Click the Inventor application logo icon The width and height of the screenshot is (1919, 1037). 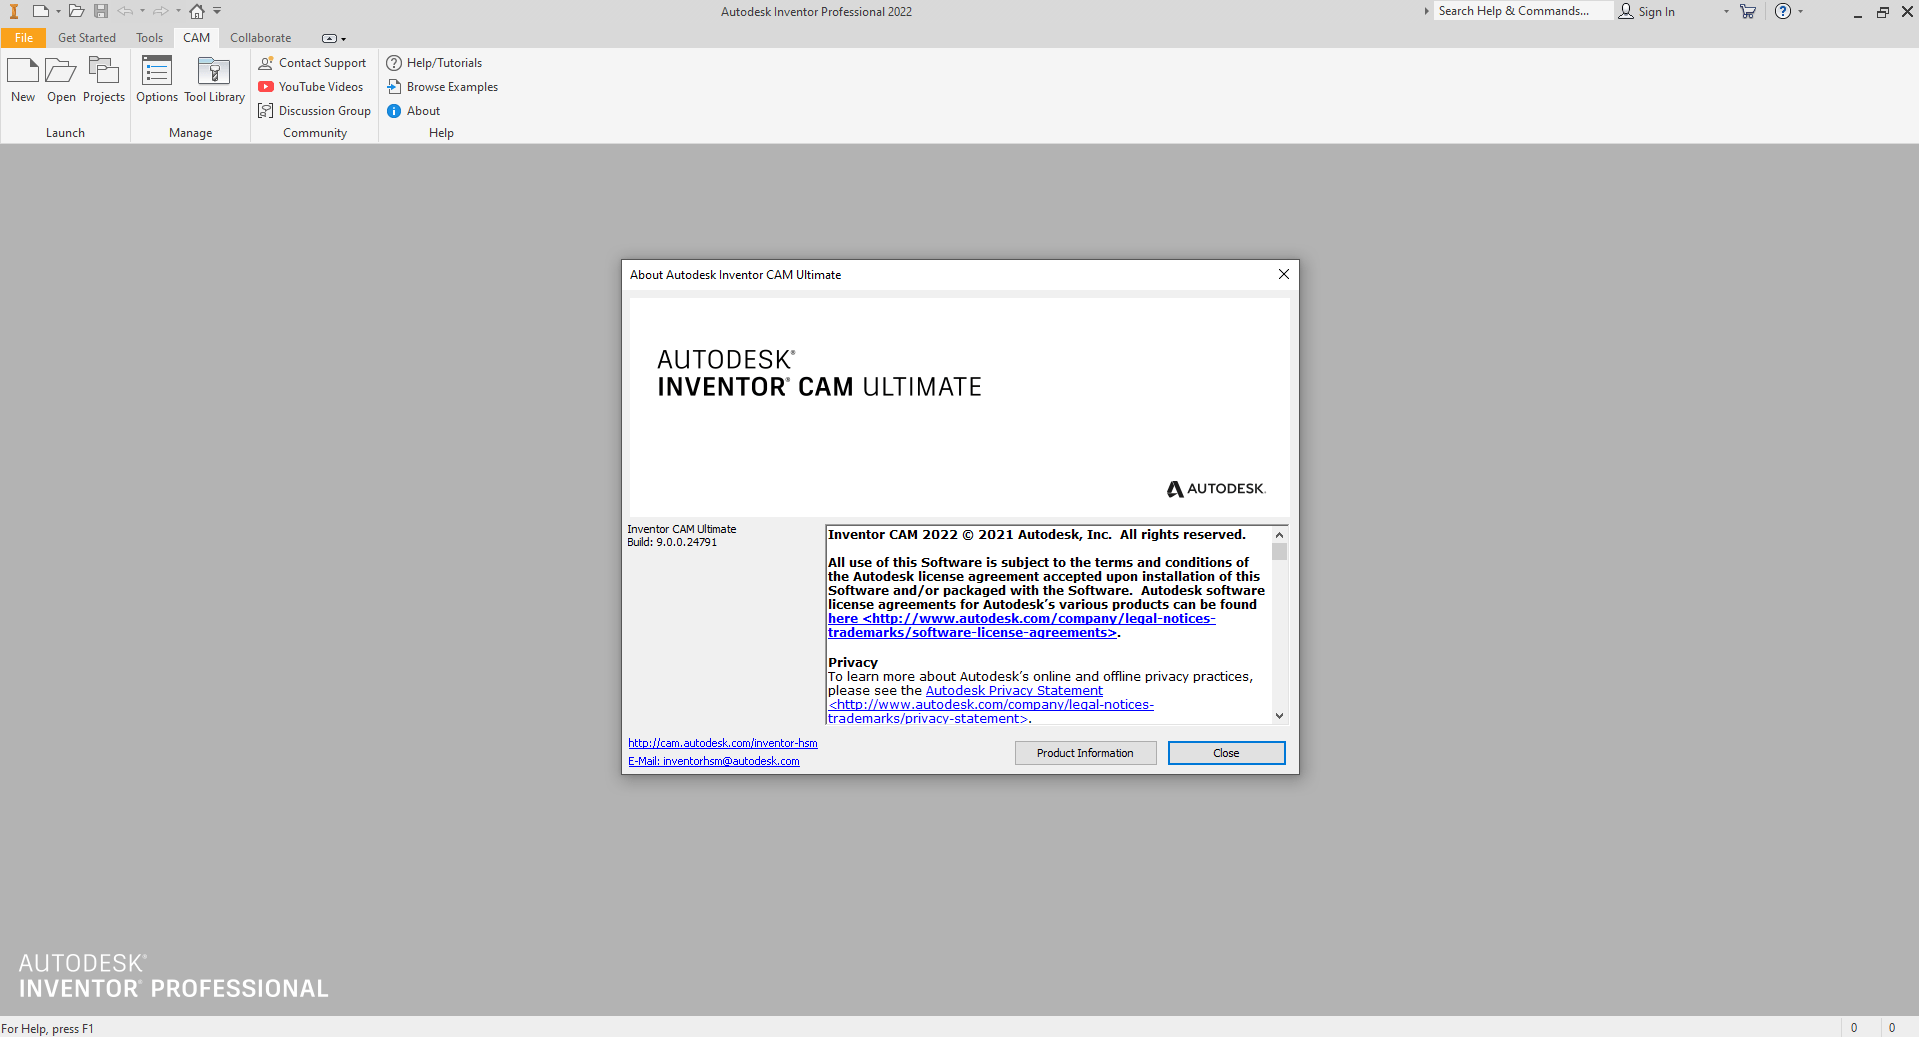(x=14, y=11)
